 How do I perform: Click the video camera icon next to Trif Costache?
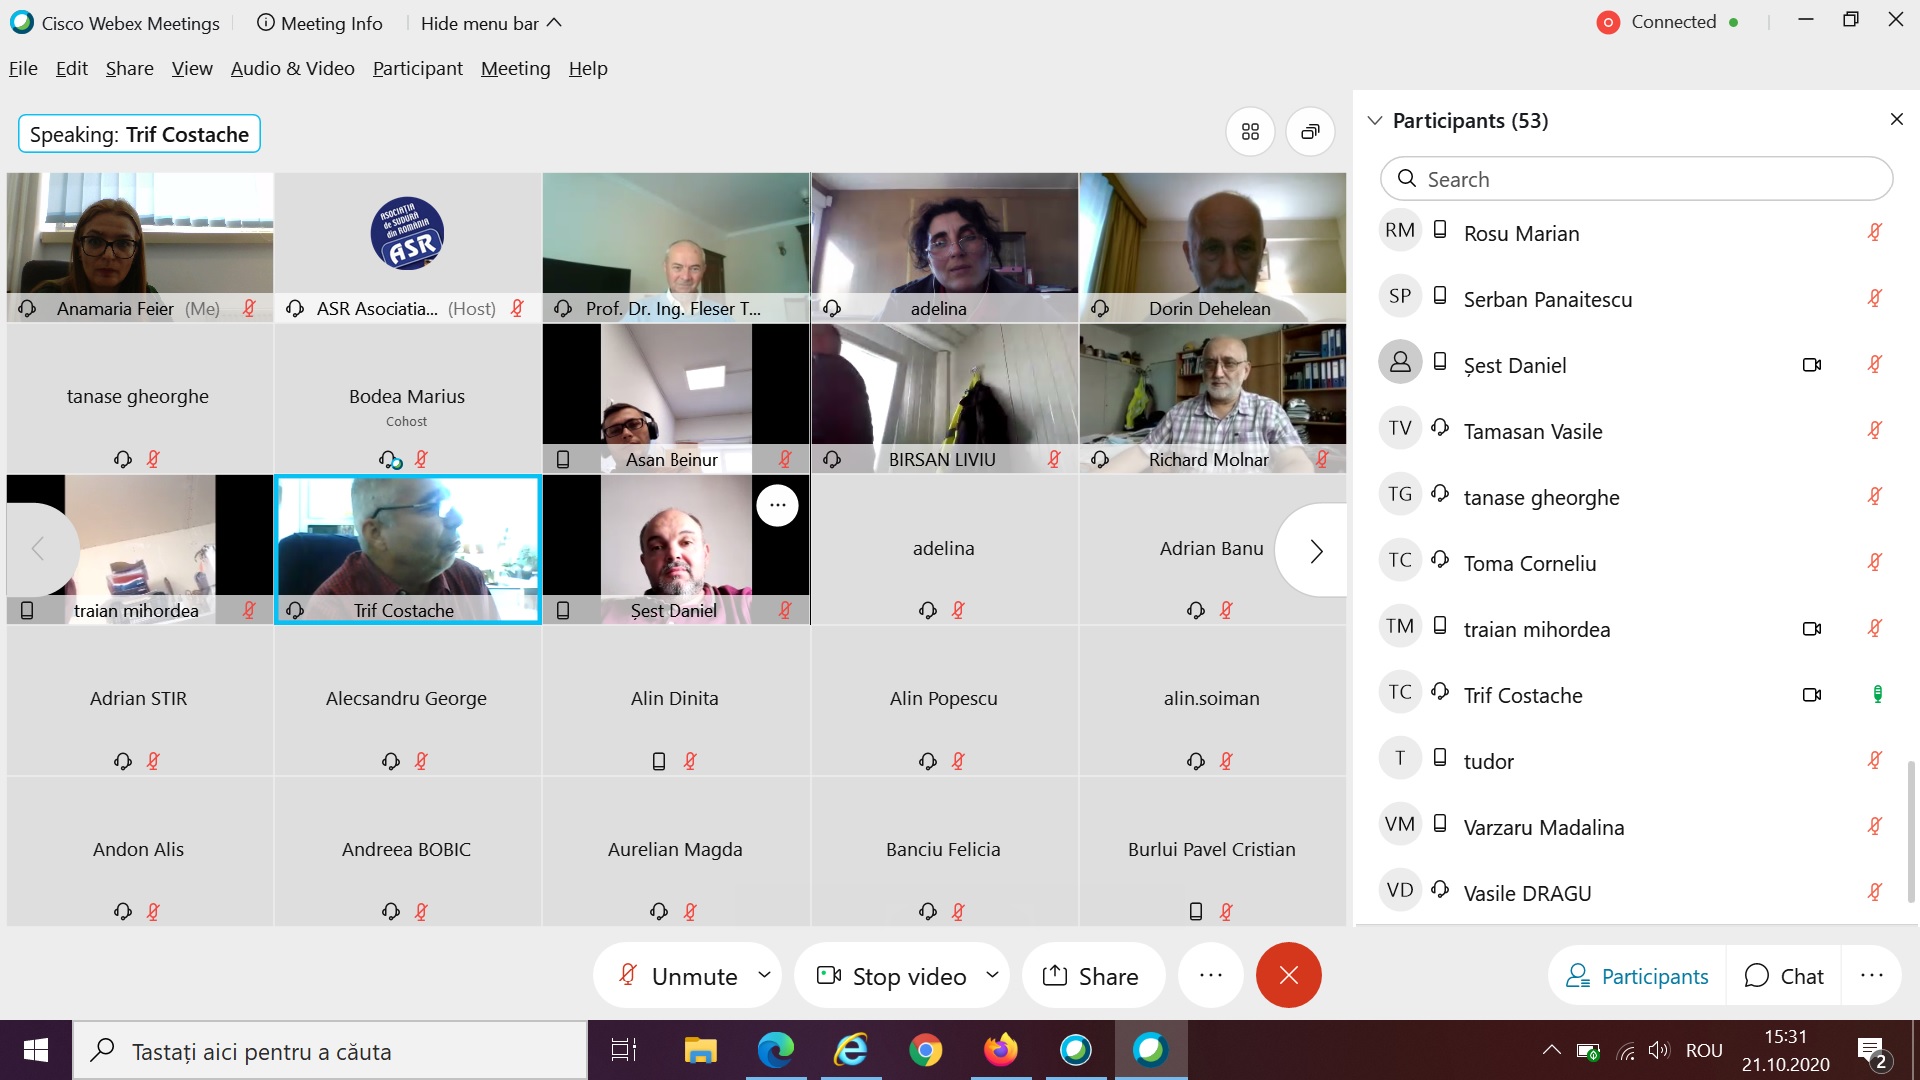(1811, 695)
